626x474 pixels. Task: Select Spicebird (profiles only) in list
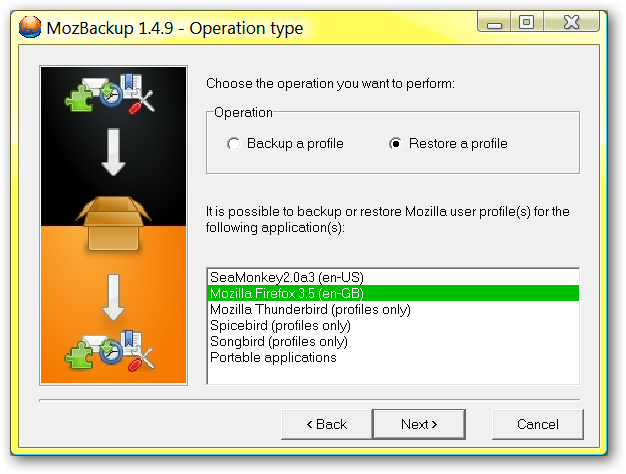point(393,325)
